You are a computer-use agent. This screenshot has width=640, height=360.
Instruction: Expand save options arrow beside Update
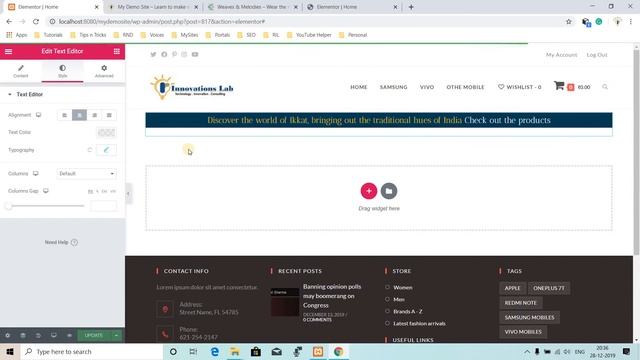click(116, 336)
